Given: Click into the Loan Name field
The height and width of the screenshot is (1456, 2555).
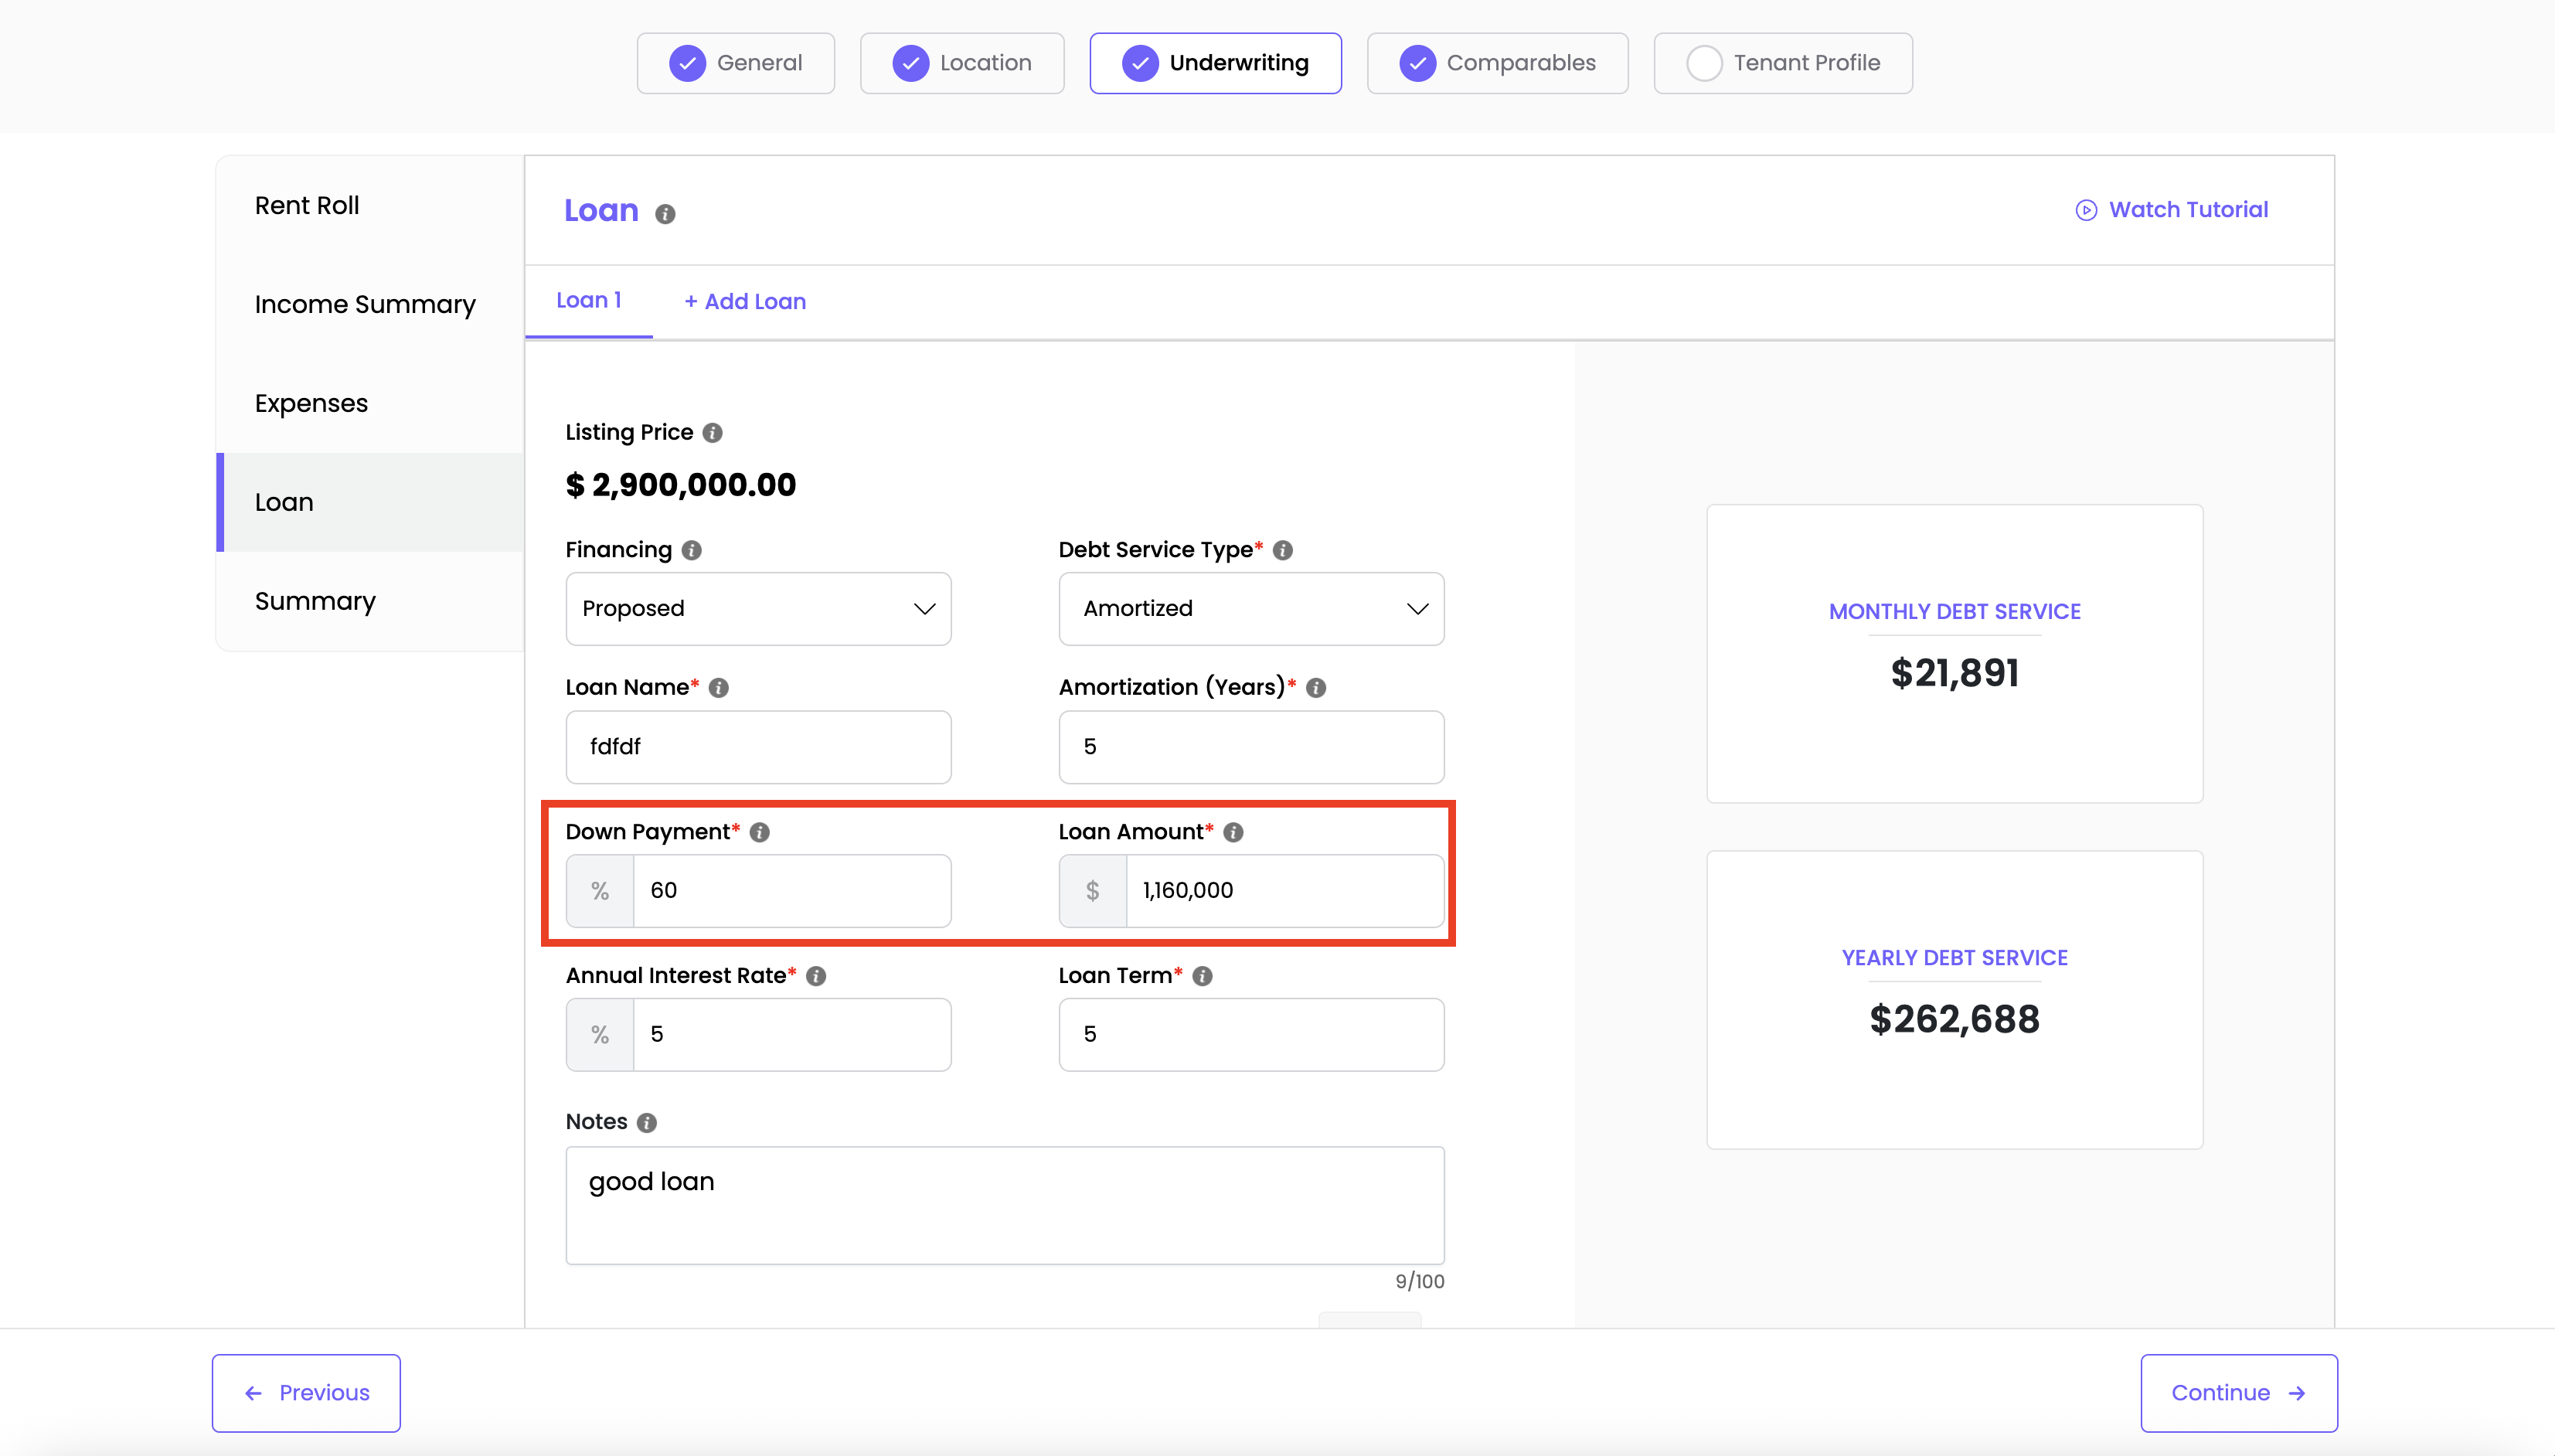Looking at the screenshot, I should 758,747.
